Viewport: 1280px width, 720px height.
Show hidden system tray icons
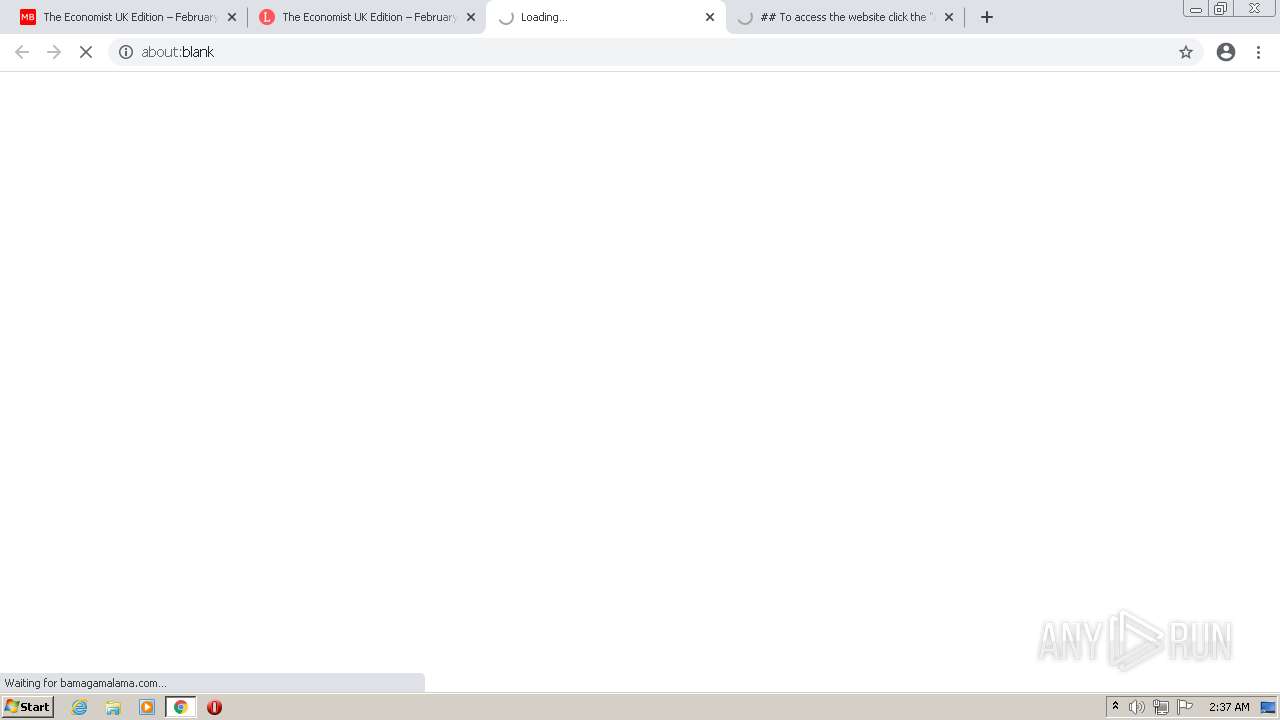1115,707
